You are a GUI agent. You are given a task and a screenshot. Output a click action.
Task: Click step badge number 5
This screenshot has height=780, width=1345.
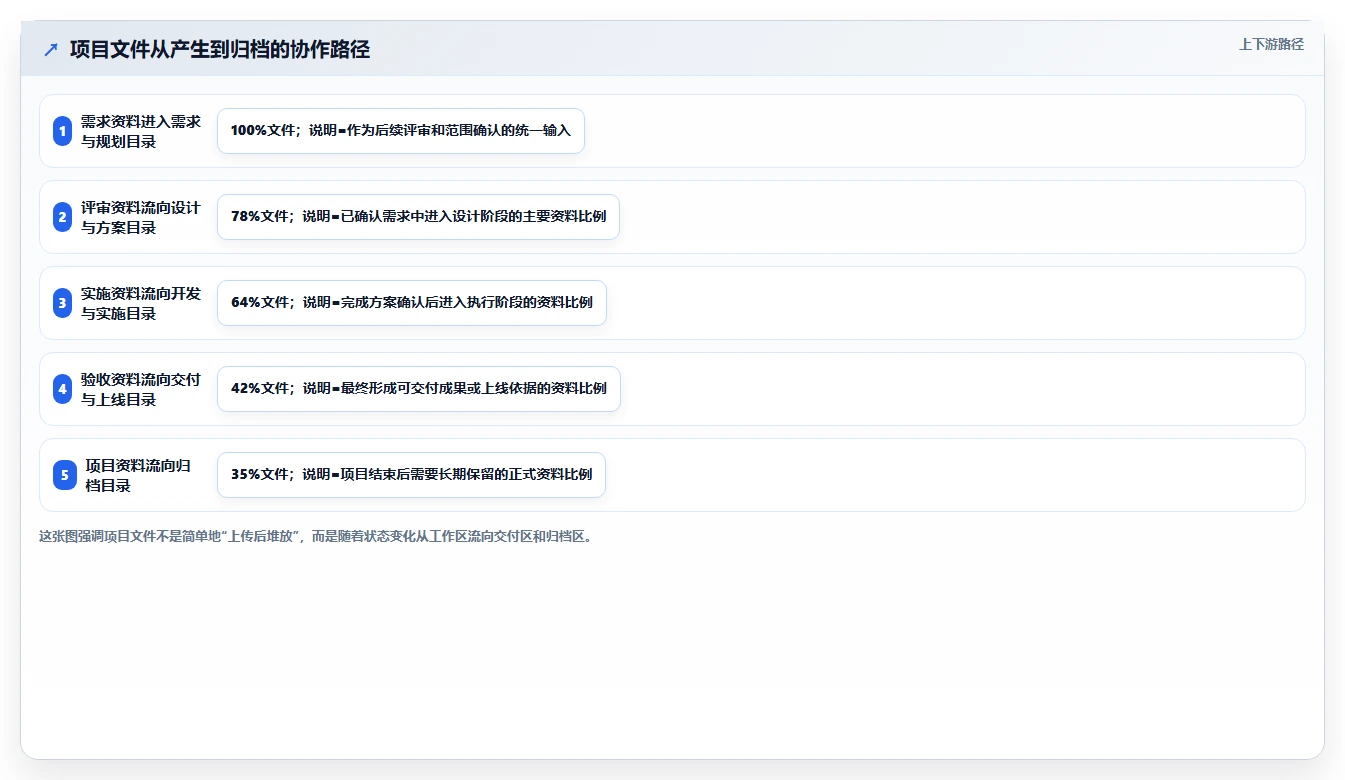pos(65,475)
